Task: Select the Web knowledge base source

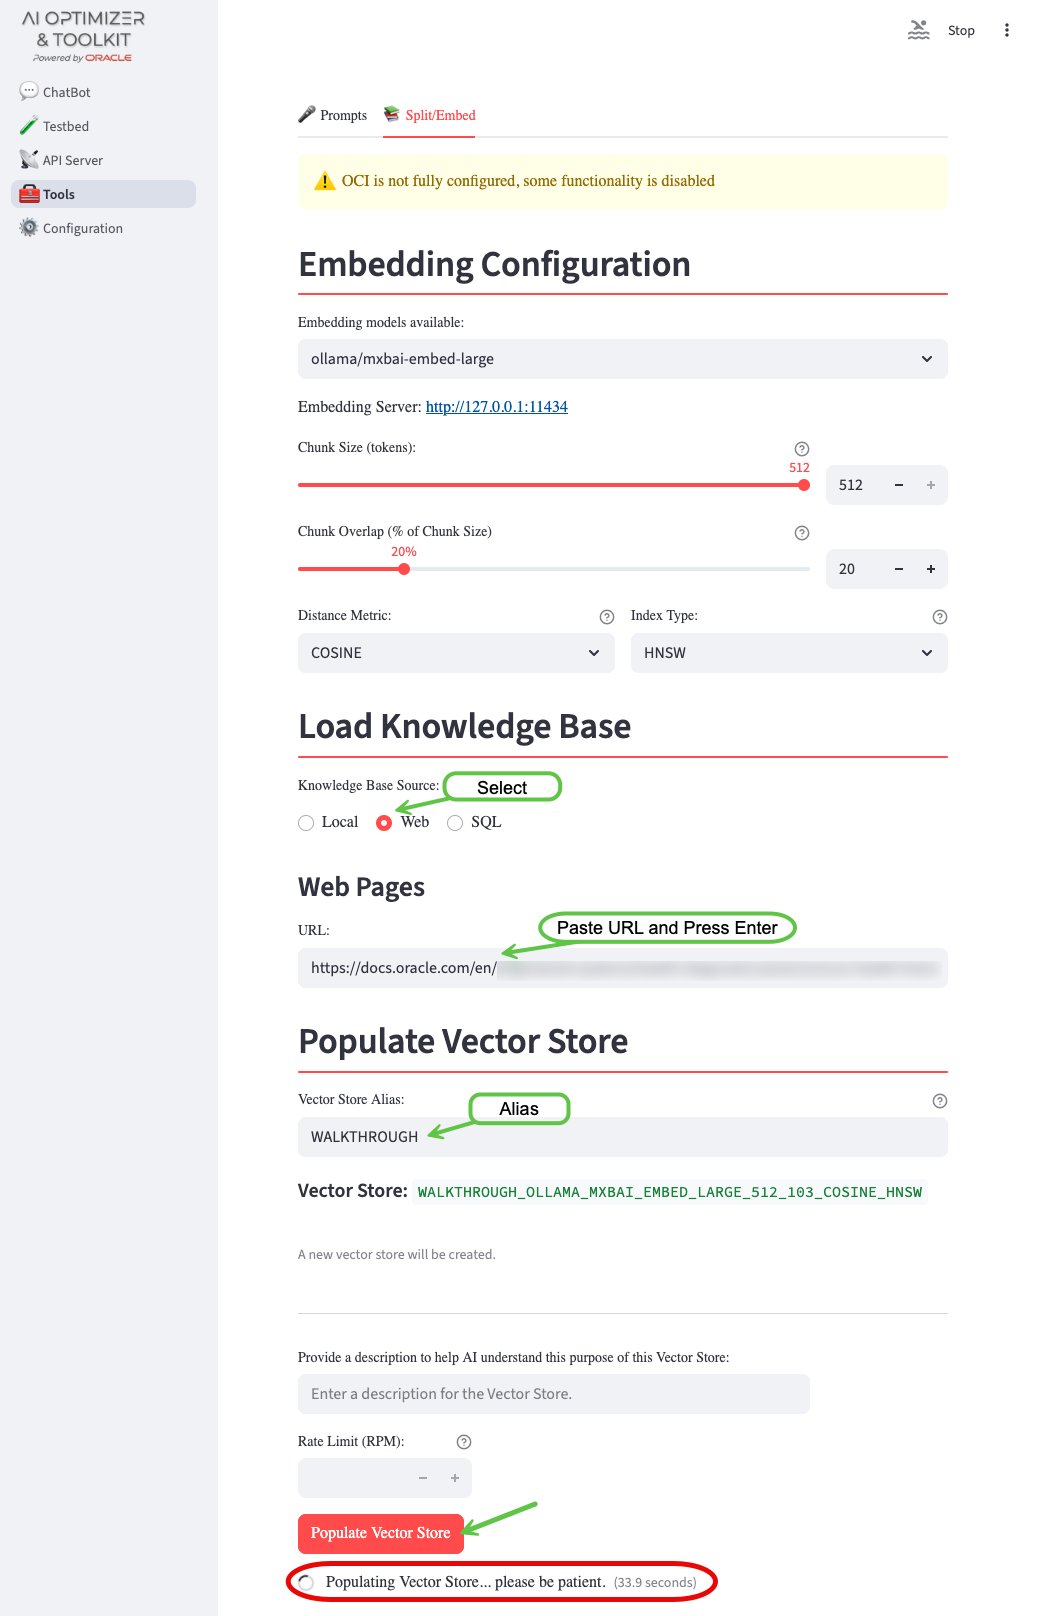Action: coord(384,823)
